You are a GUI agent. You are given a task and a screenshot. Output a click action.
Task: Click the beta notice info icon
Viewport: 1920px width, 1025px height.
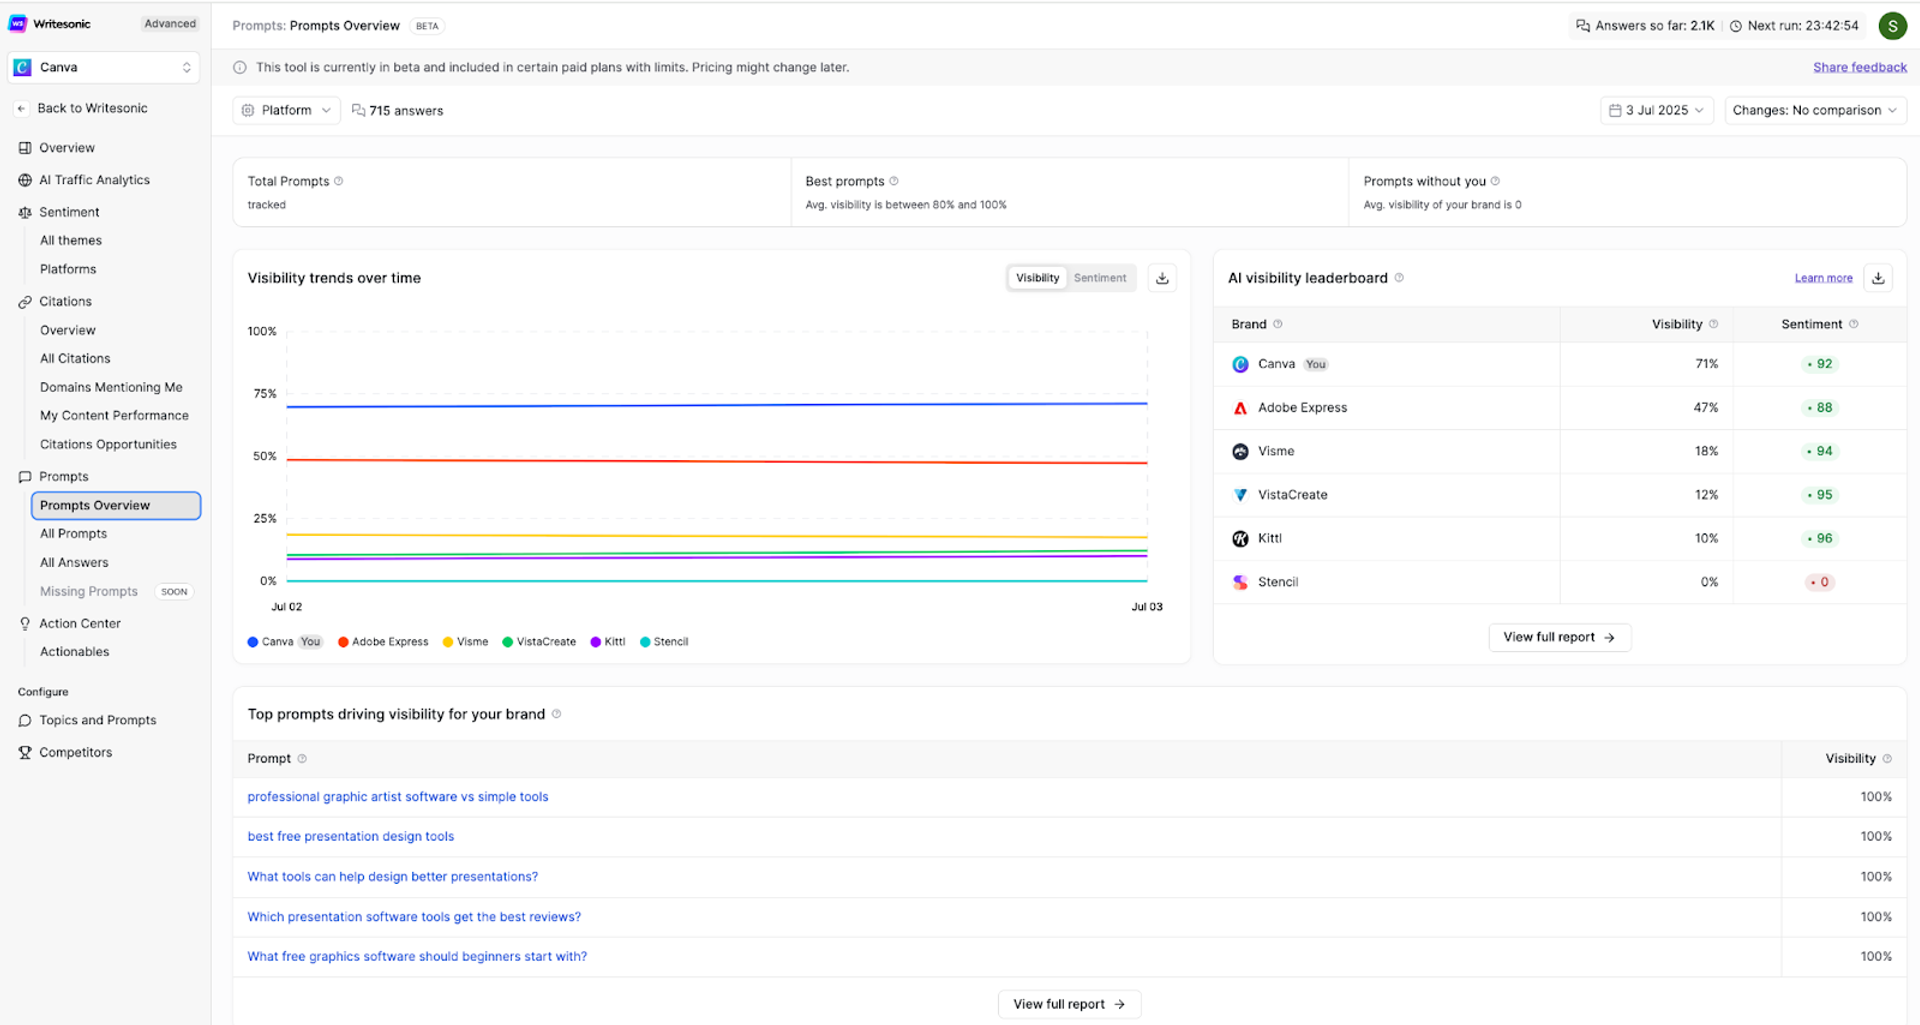point(240,68)
